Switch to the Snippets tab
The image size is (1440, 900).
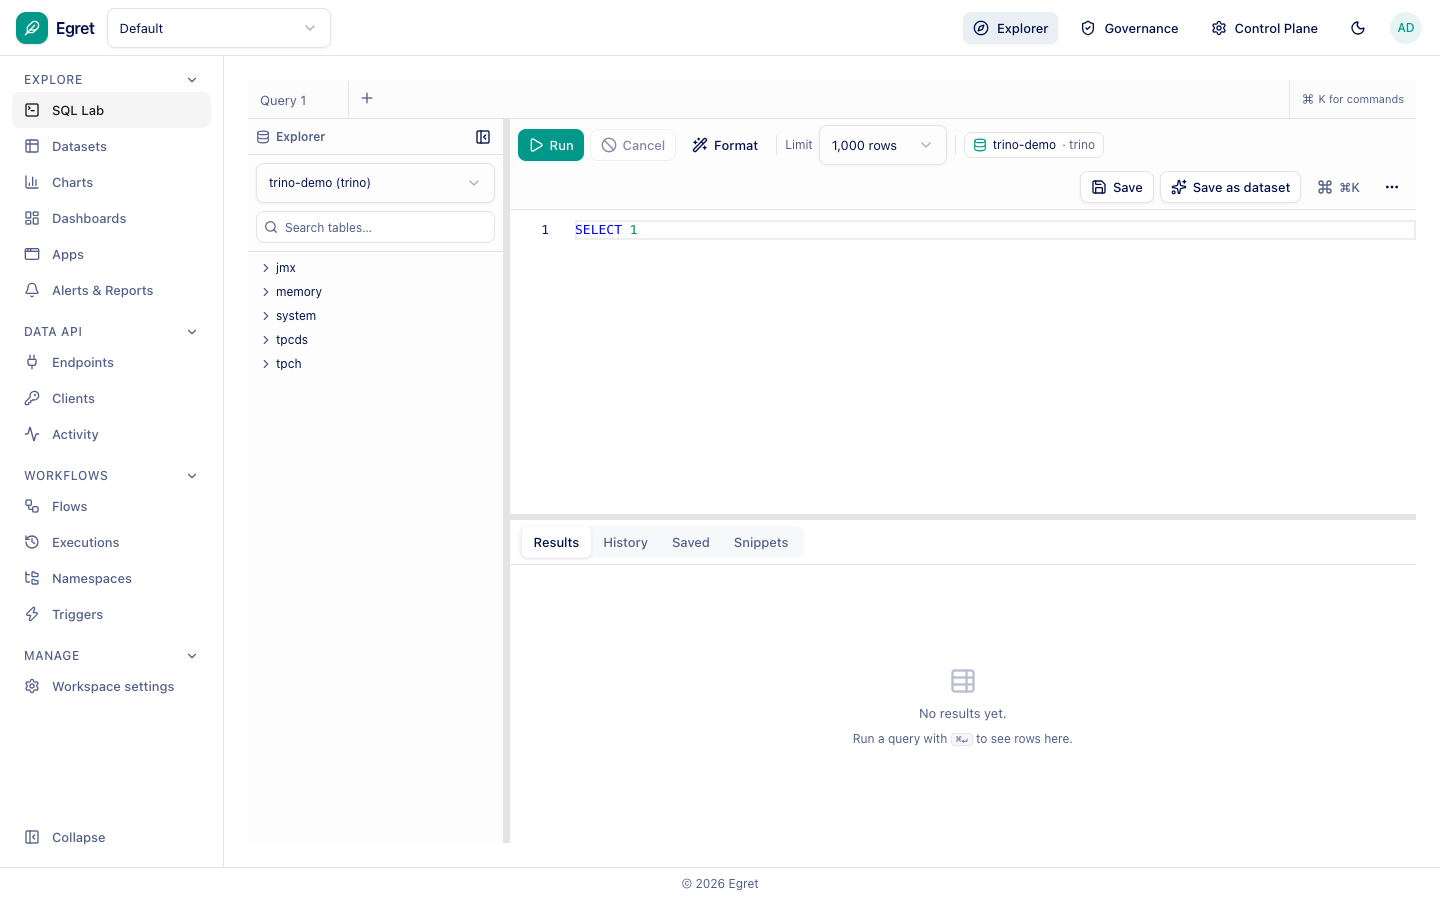point(761,542)
